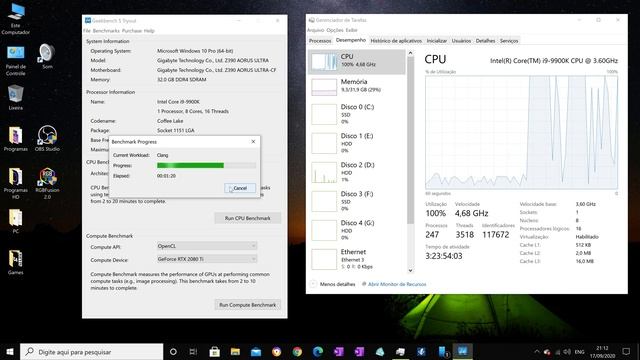This screenshot has width=640, height=360.
Task: Open Microsoft Edge from the taskbar
Action: [318, 351]
